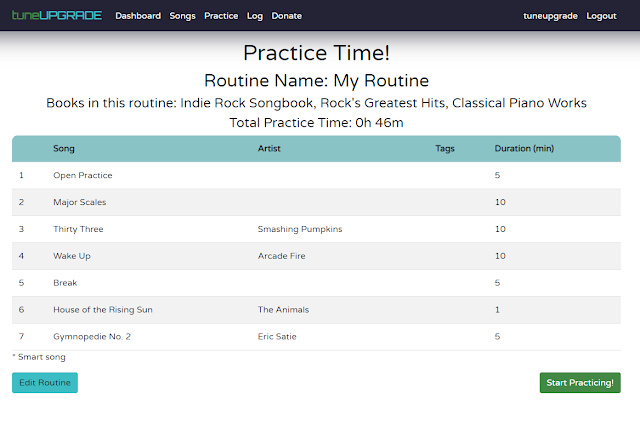640x425 pixels.
Task: Click row number 4 of Wake Up
Action: coord(21,256)
